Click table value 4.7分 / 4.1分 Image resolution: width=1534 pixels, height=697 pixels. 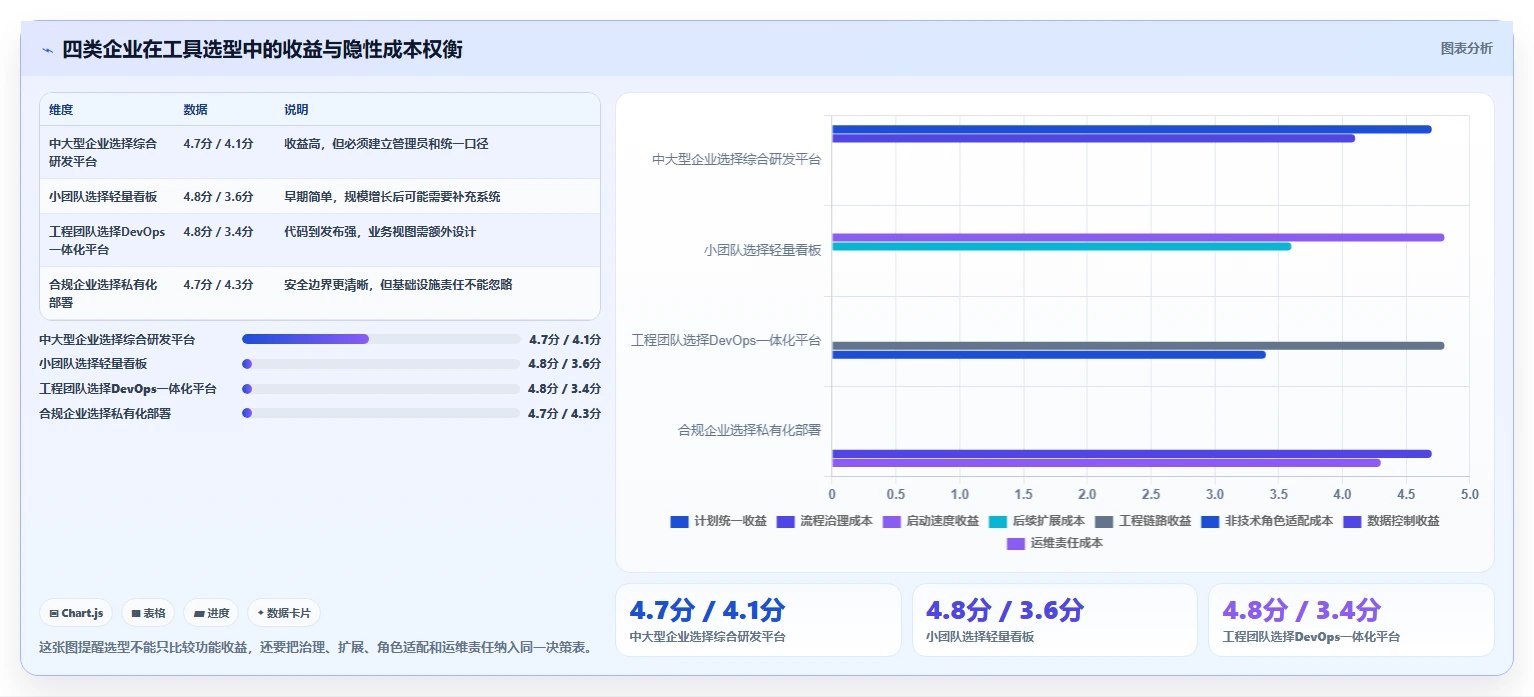coord(218,144)
